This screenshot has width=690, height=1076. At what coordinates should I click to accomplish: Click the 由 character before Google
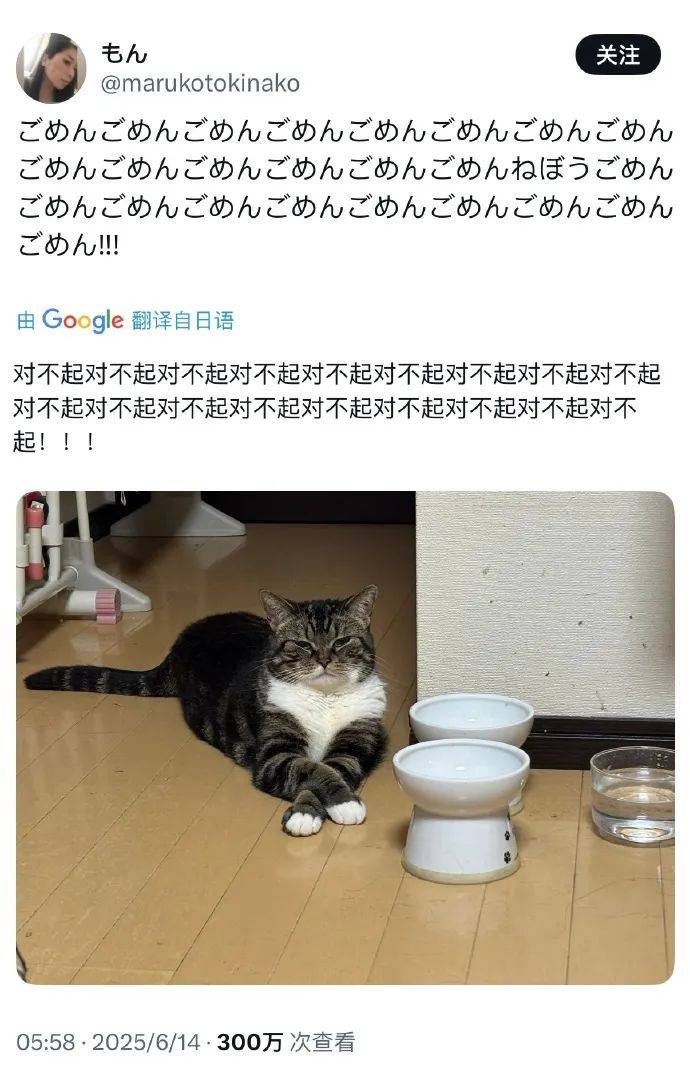[26, 320]
